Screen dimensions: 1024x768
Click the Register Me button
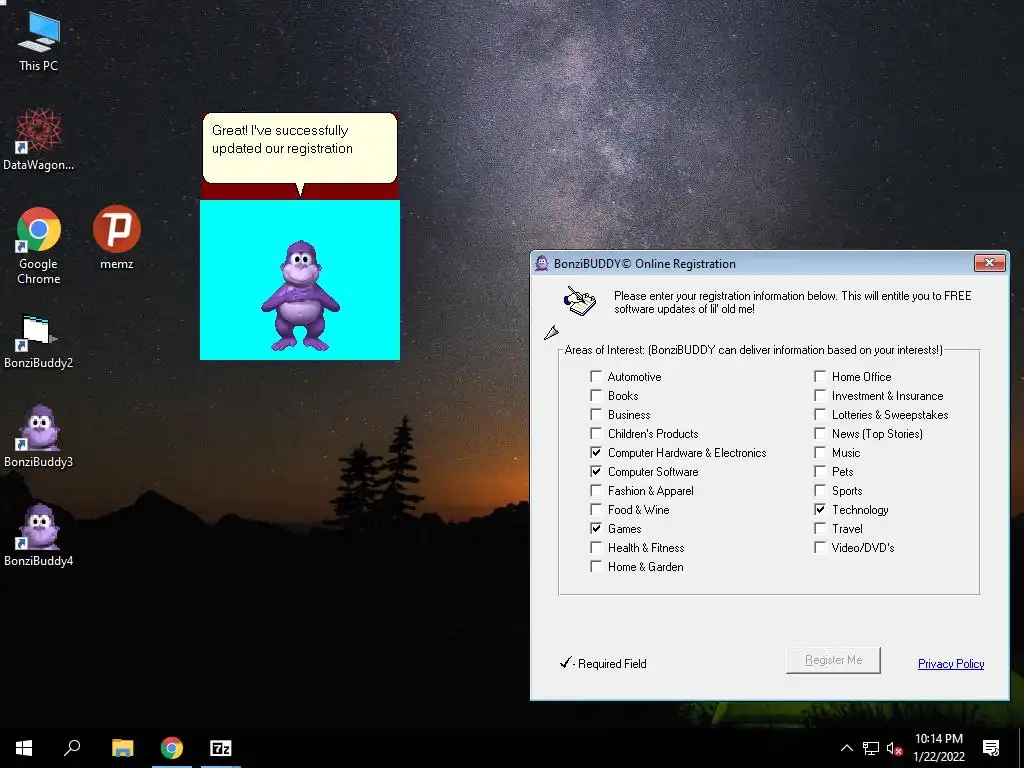coord(833,660)
